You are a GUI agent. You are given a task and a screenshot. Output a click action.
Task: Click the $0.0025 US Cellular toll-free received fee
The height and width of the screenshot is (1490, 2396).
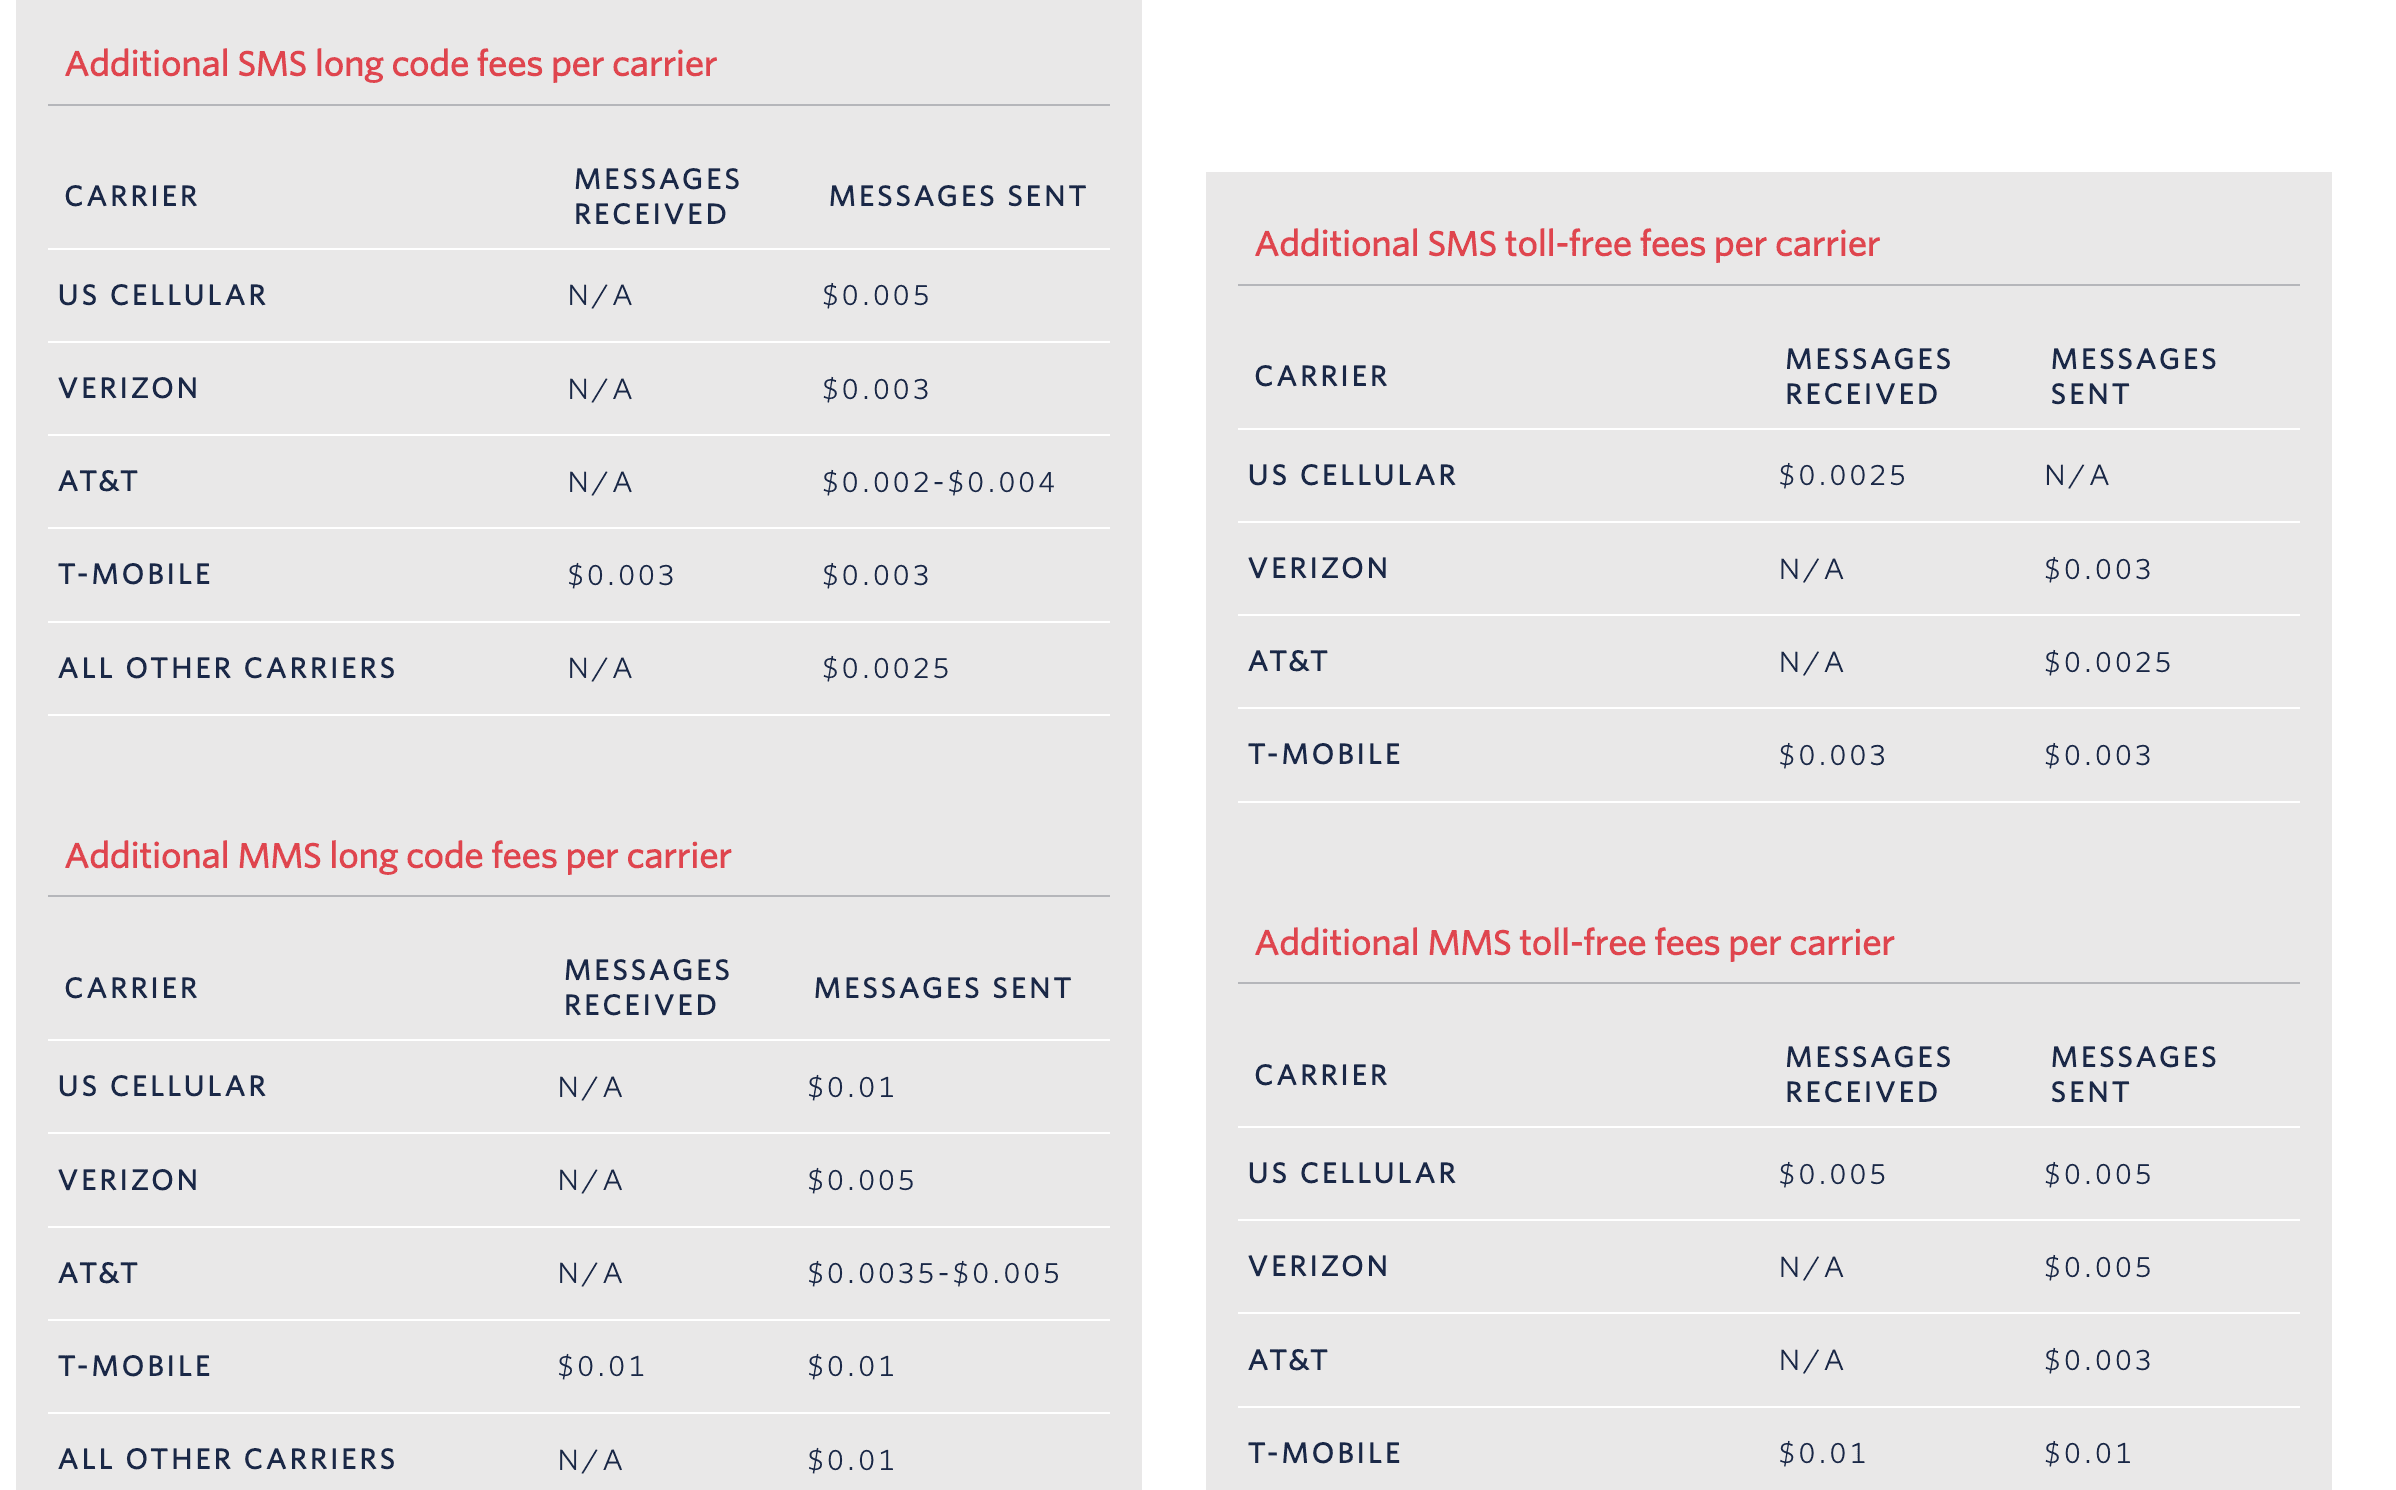[x=1842, y=476]
